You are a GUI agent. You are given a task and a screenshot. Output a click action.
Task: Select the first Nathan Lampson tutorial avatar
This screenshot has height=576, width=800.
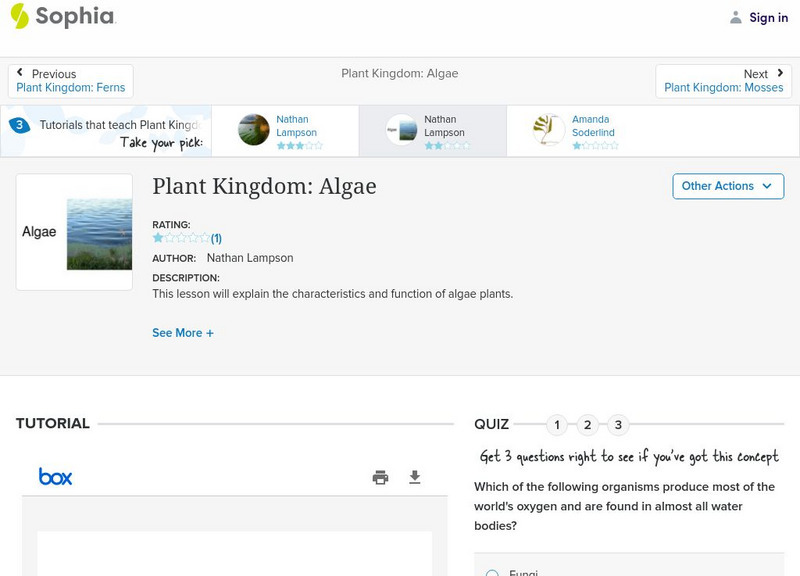(x=254, y=130)
